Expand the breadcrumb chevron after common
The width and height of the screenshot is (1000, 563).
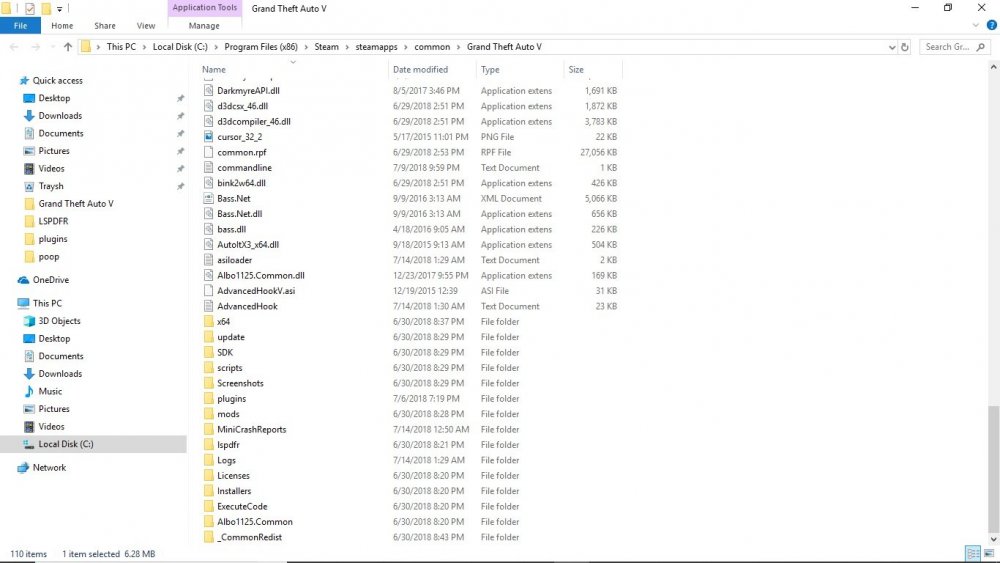(459, 47)
